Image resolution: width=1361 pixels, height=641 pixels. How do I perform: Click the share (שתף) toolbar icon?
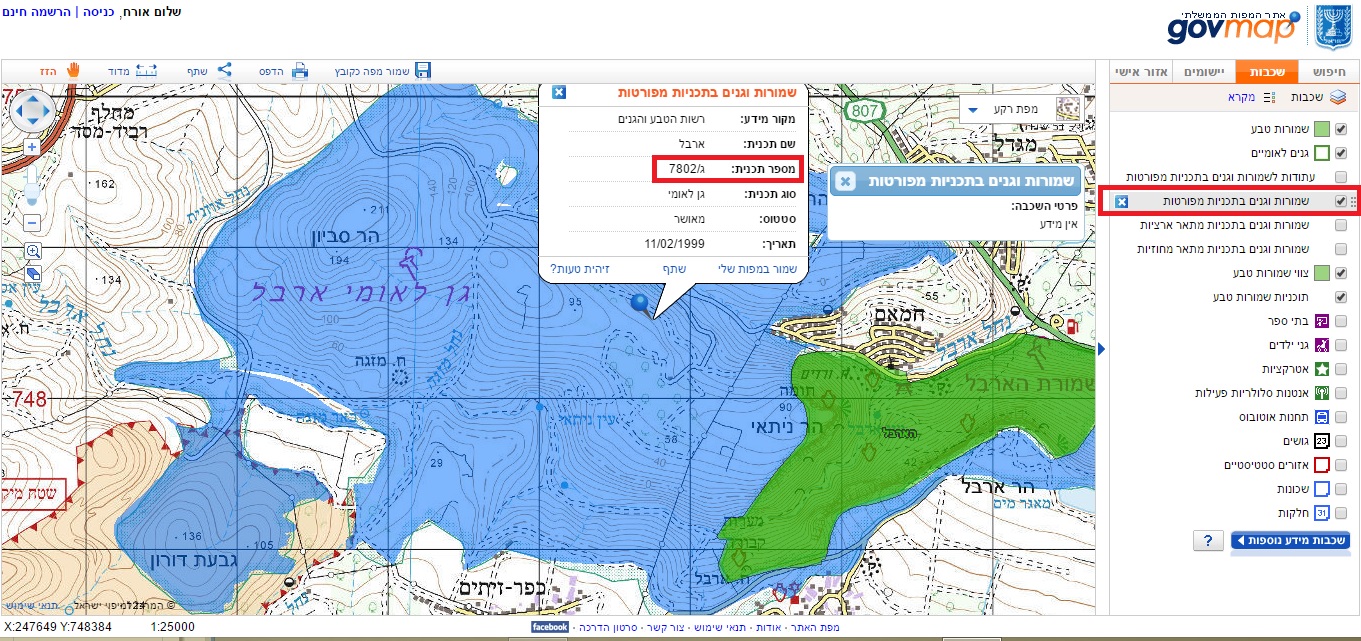225,71
